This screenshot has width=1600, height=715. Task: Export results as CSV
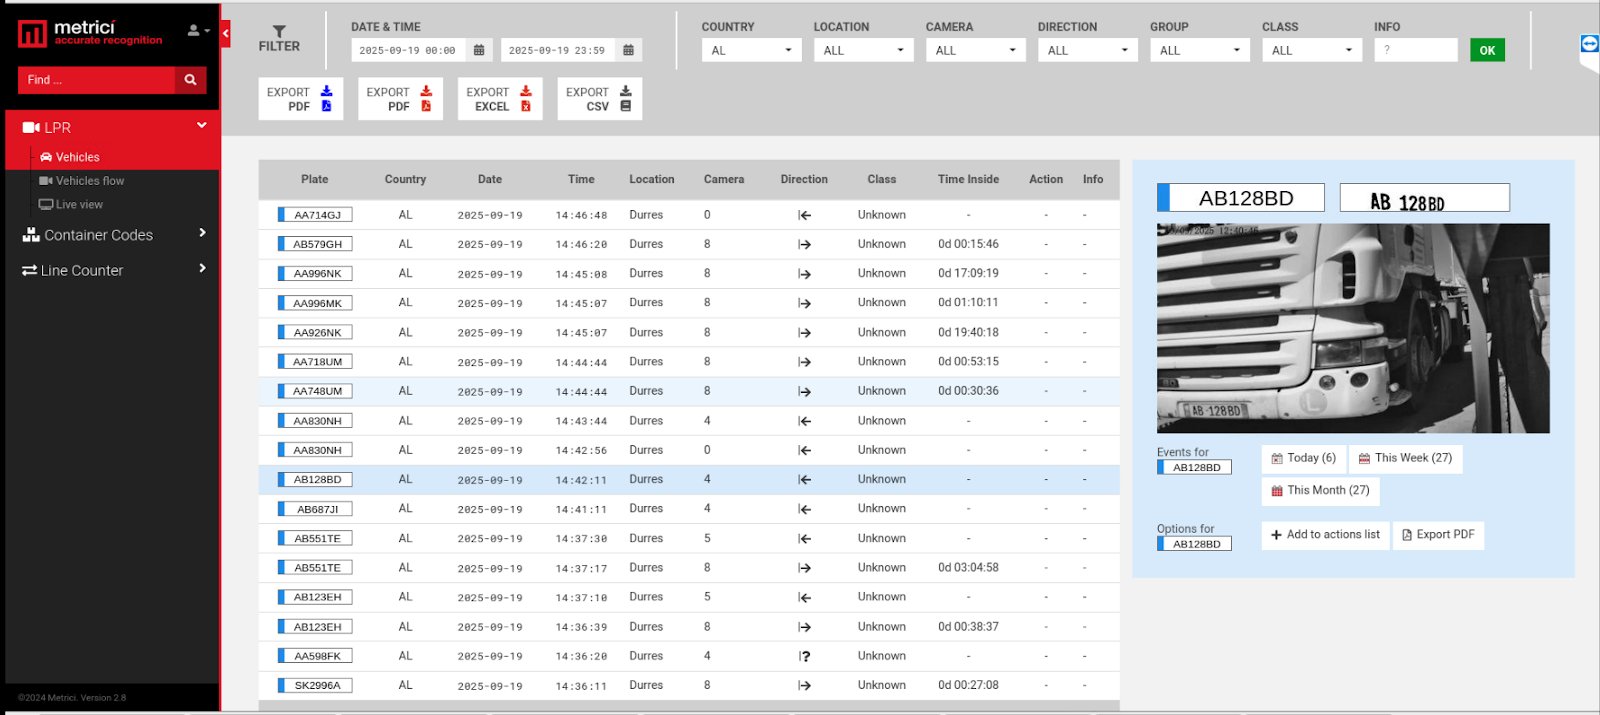599,99
